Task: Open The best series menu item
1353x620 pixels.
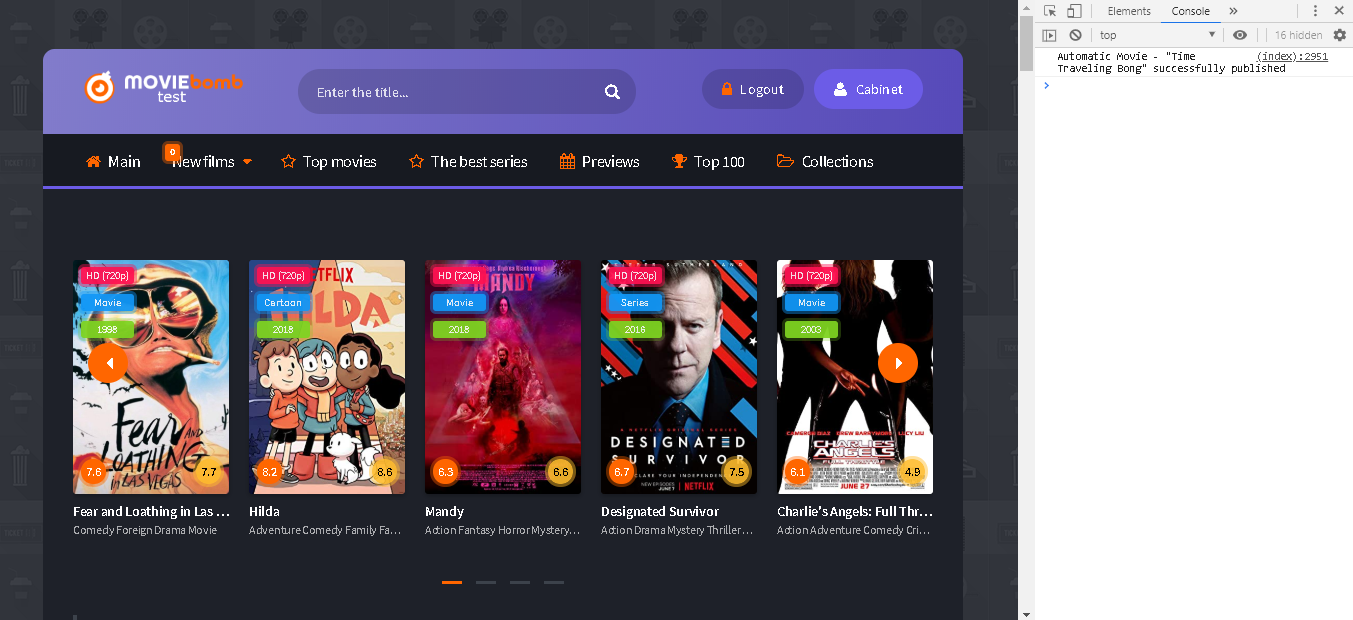Action: (x=468, y=161)
